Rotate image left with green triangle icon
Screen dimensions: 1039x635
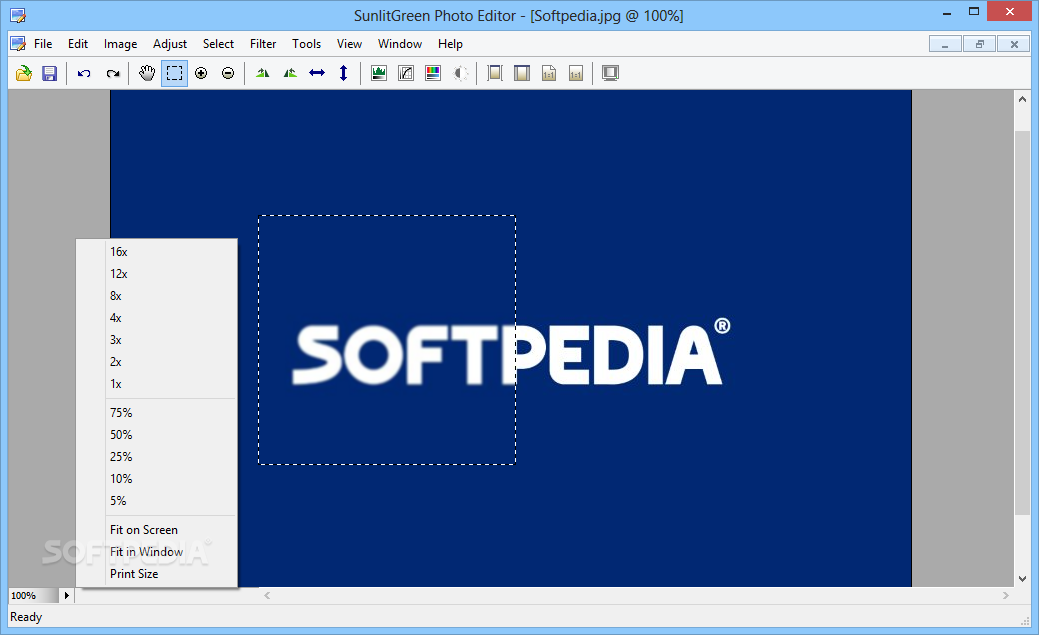(263, 73)
